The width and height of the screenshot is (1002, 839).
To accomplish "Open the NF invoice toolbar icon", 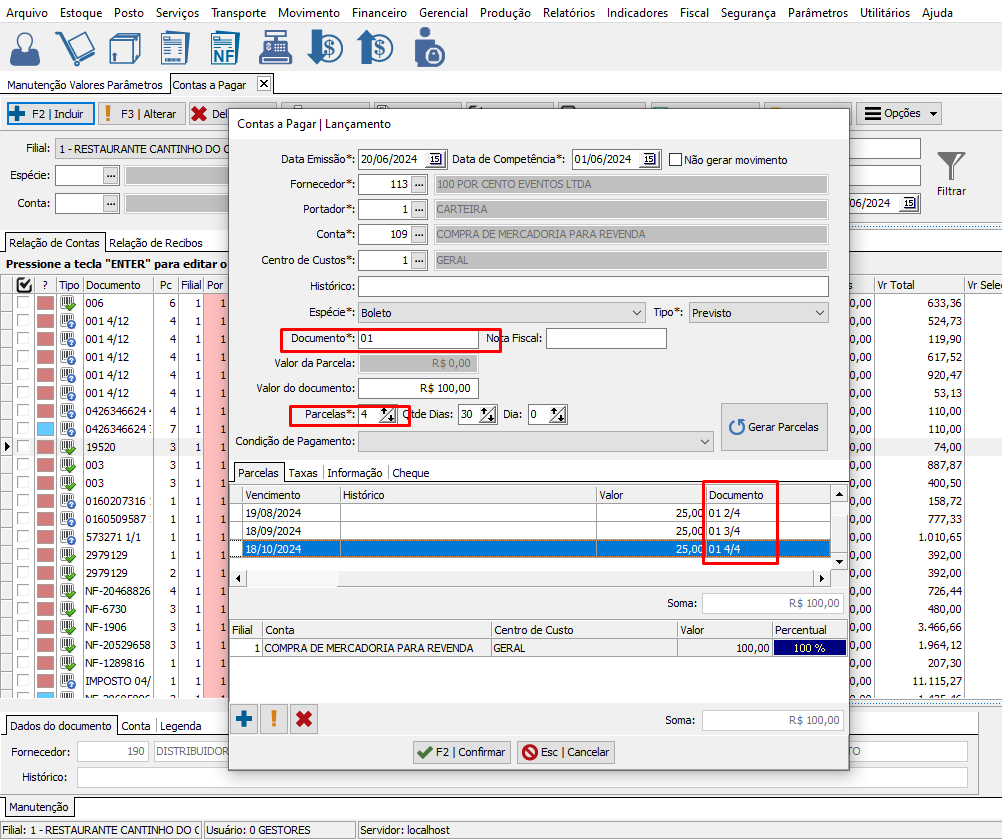I will 224,47.
